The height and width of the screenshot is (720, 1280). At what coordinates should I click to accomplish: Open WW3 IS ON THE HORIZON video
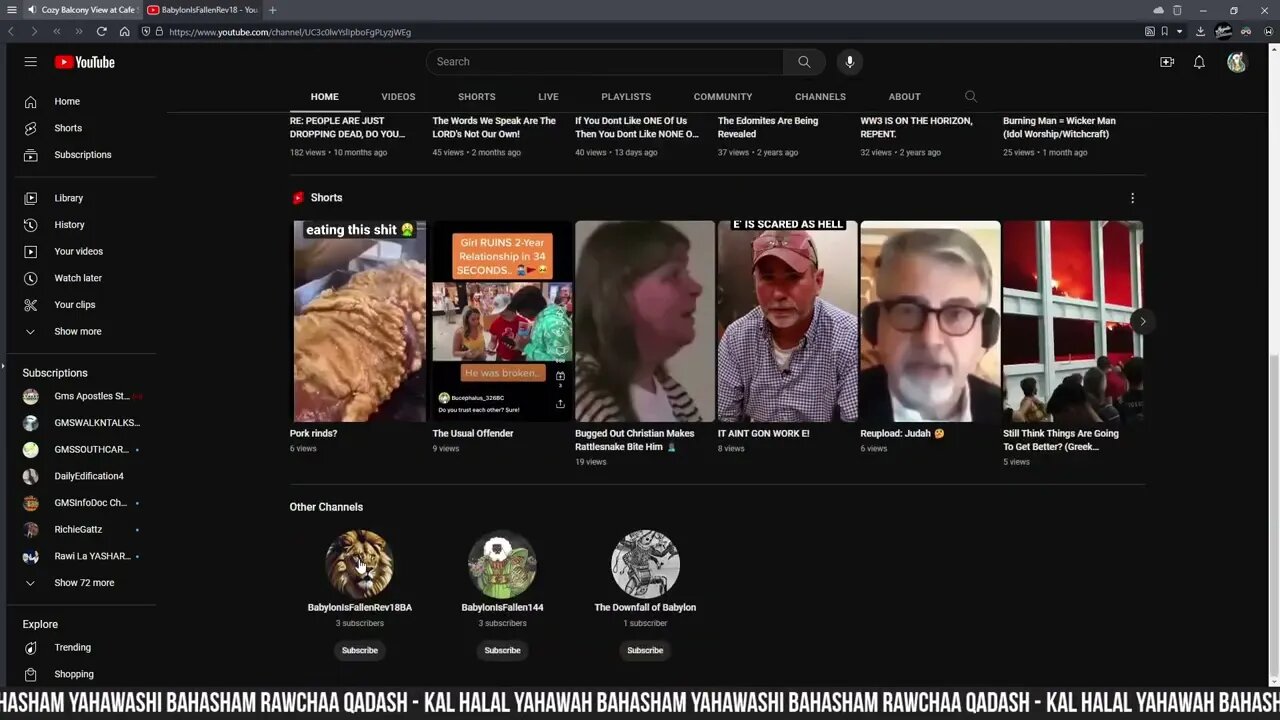[x=916, y=127]
